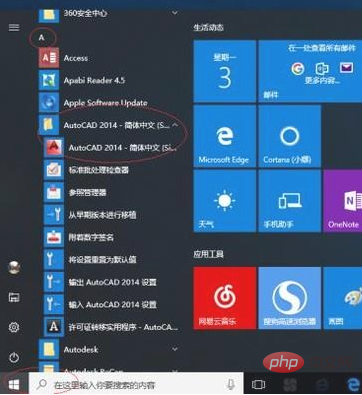Open Task View on taskbar

[258, 385]
